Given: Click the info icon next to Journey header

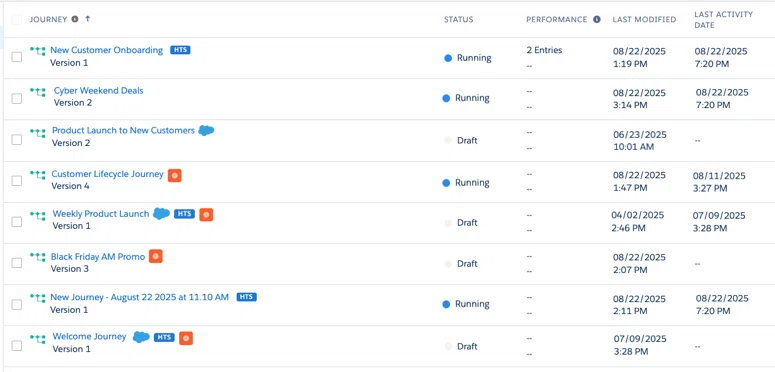Looking at the screenshot, I should pyautogui.click(x=75, y=19).
